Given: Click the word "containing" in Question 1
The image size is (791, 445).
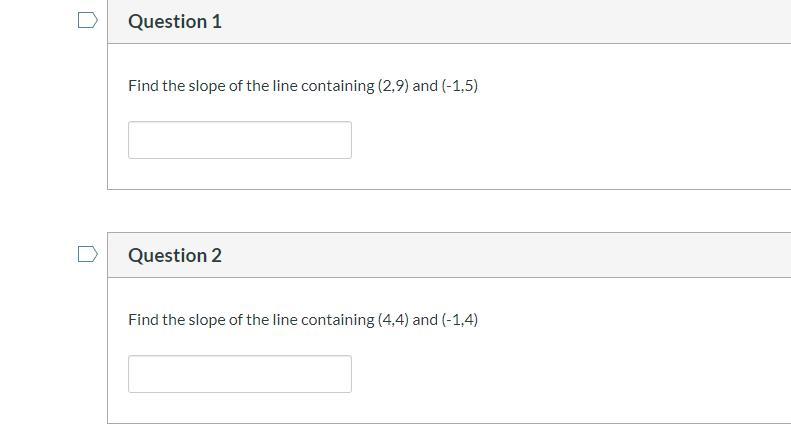Looking at the screenshot, I should (x=338, y=86).
